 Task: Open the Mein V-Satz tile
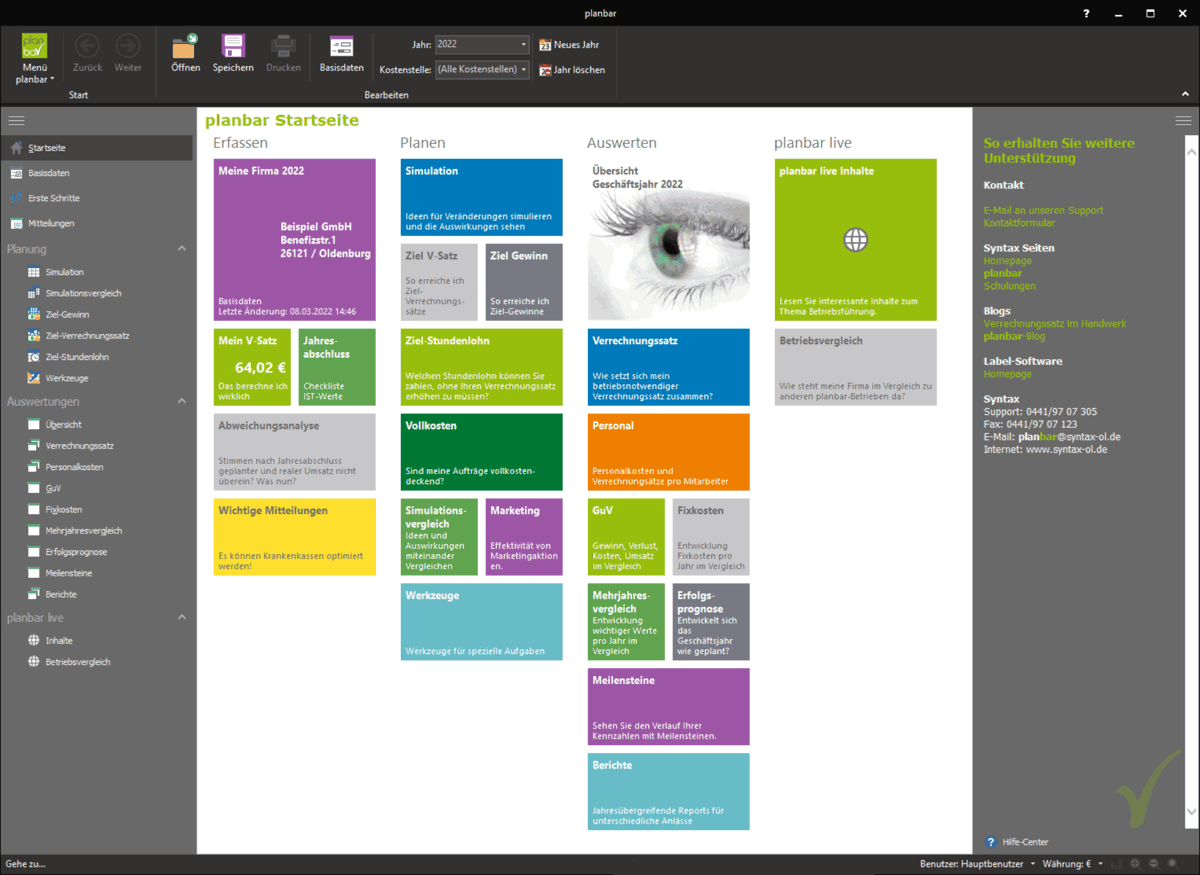pyautogui.click(x=253, y=367)
